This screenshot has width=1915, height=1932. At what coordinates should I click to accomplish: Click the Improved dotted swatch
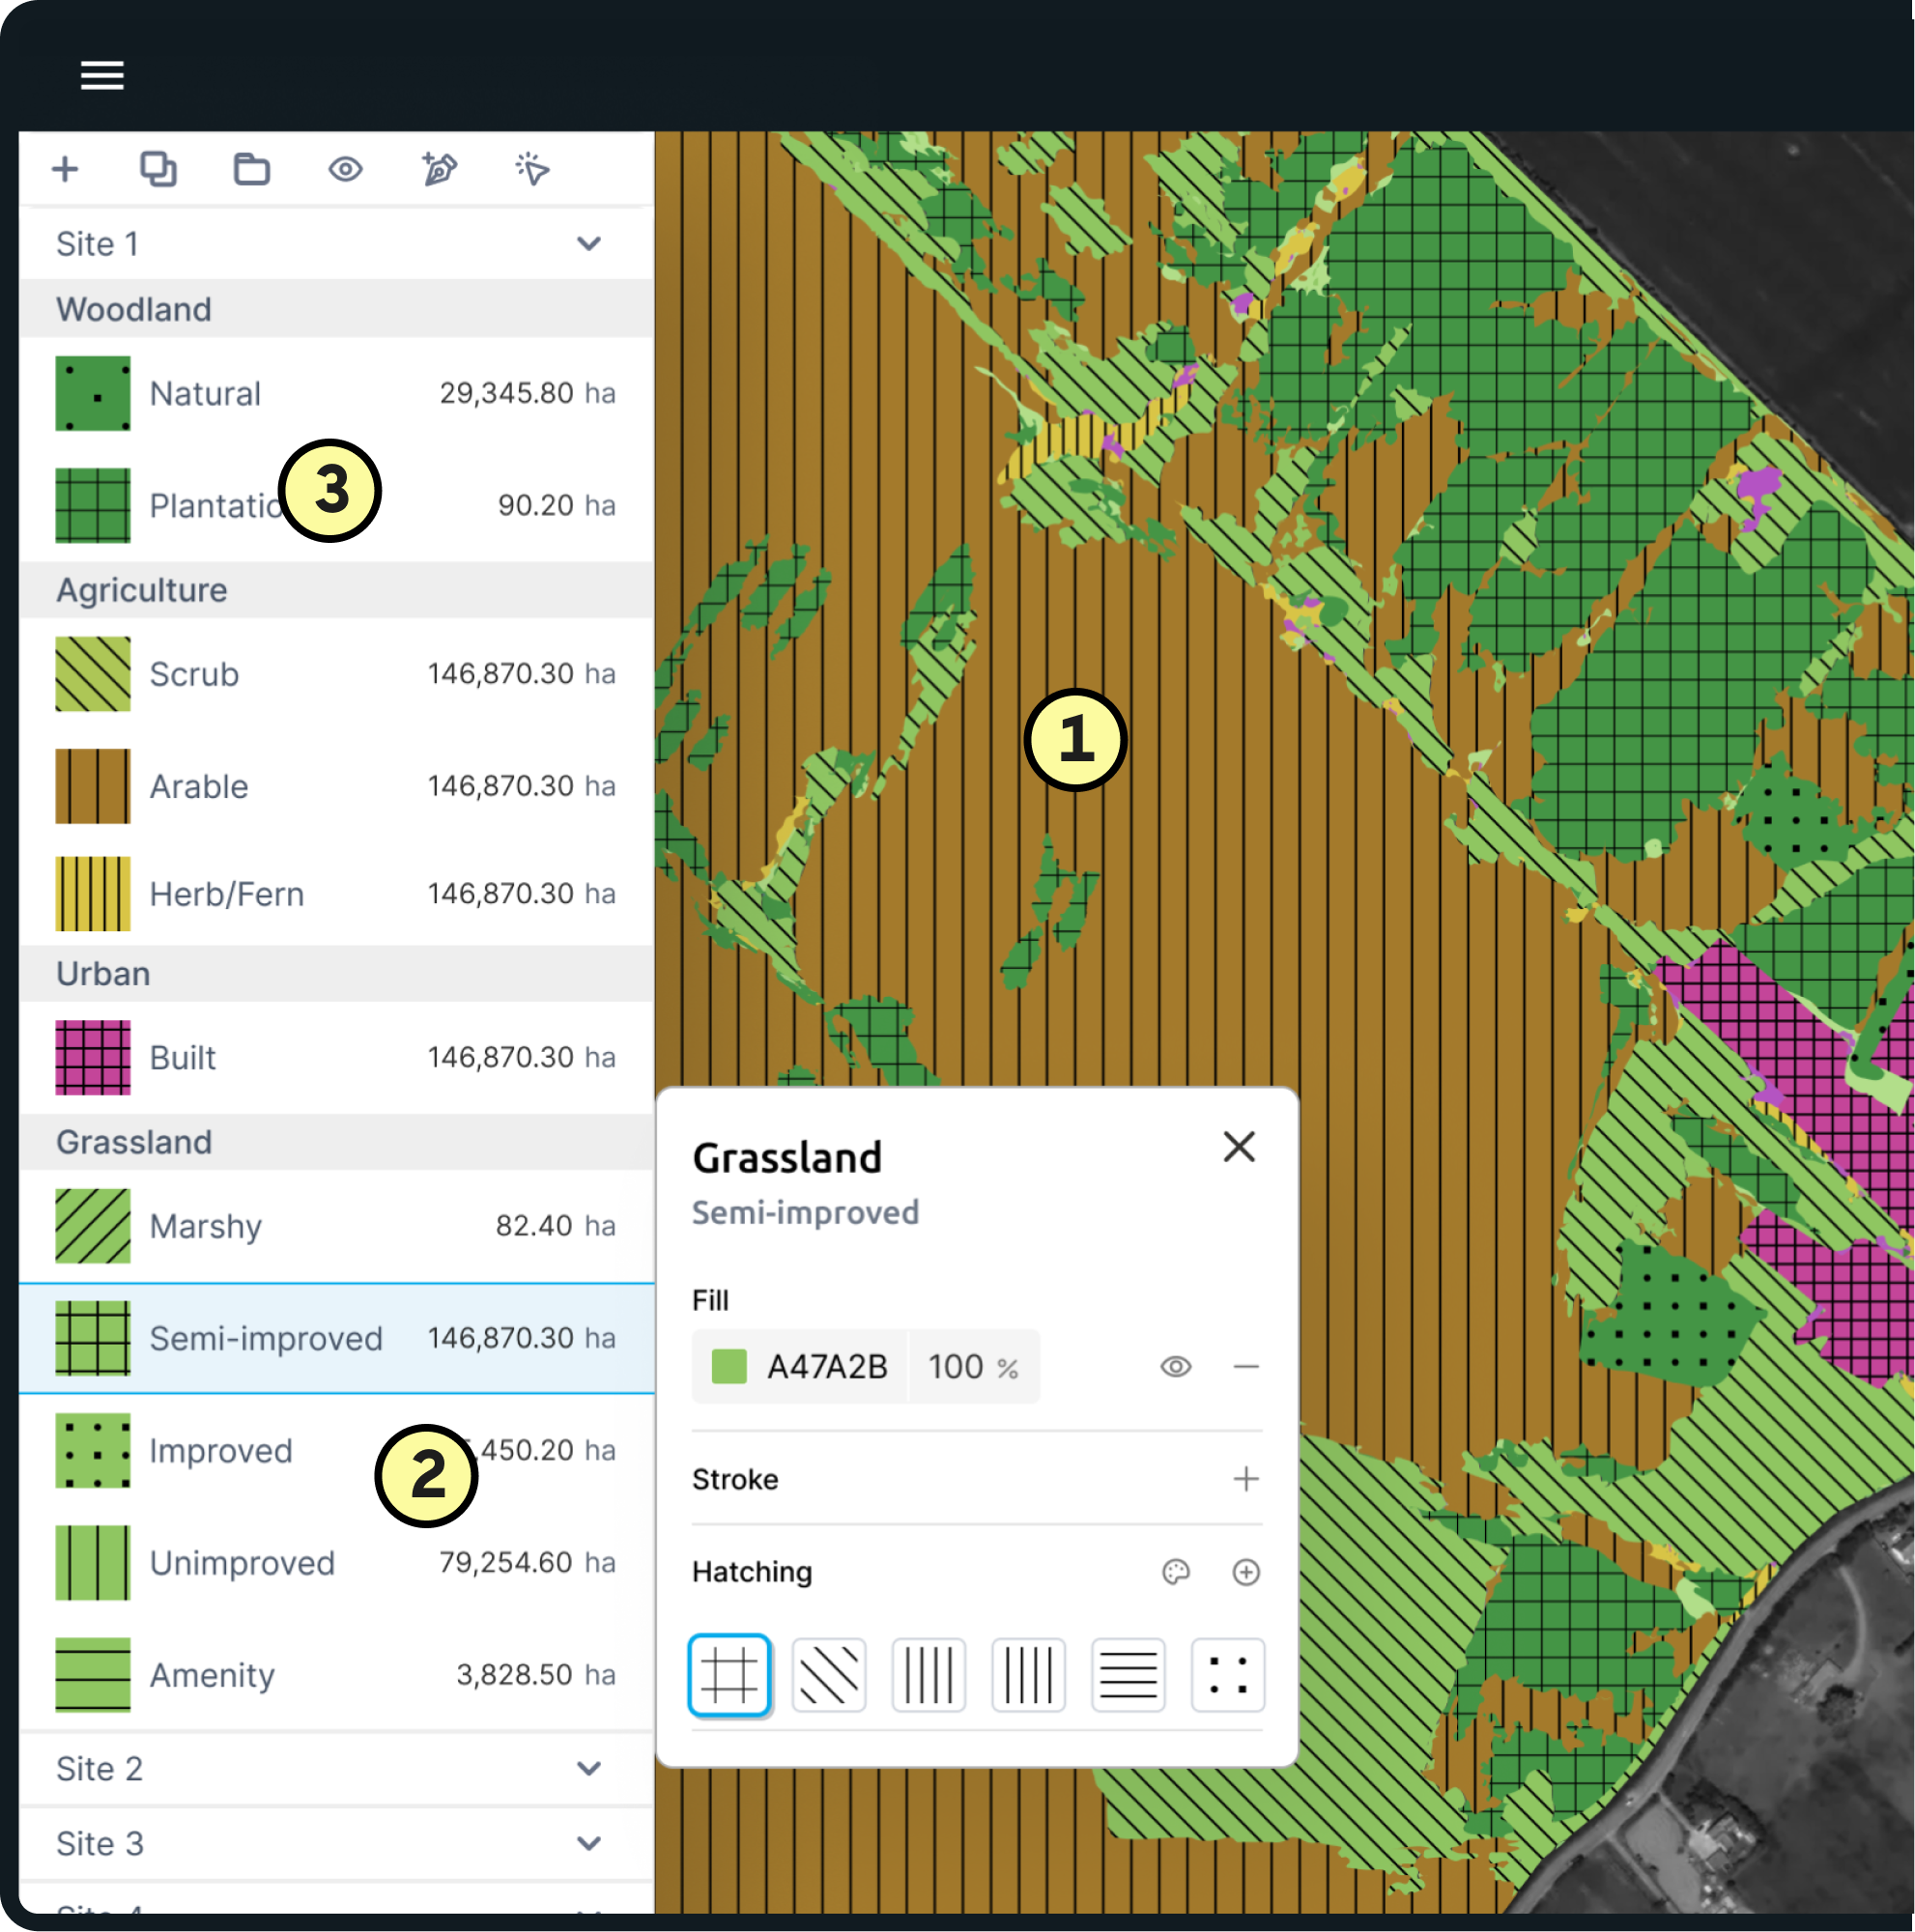click(93, 1451)
